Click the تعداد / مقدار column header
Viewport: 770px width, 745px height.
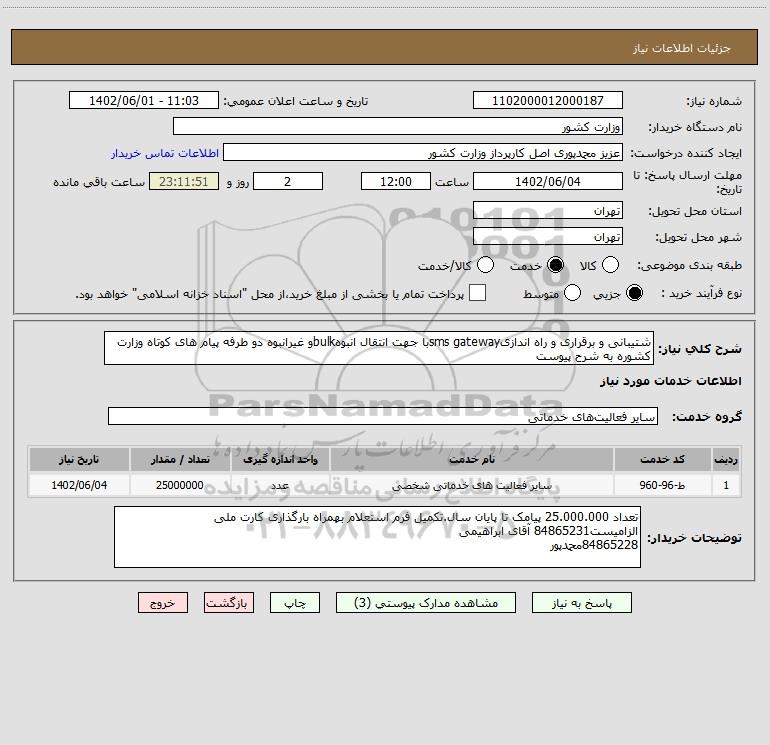click(x=180, y=460)
